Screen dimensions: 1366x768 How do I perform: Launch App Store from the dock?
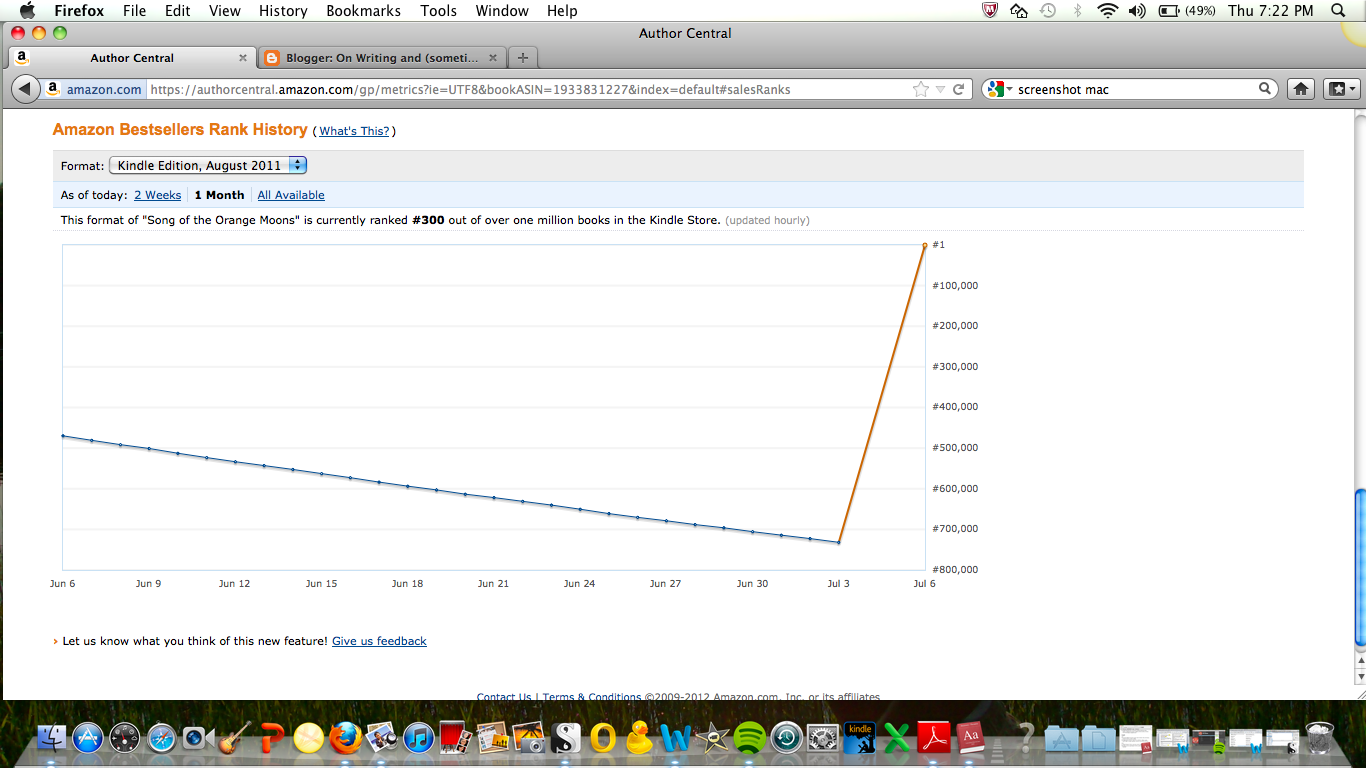(x=88, y=738)
